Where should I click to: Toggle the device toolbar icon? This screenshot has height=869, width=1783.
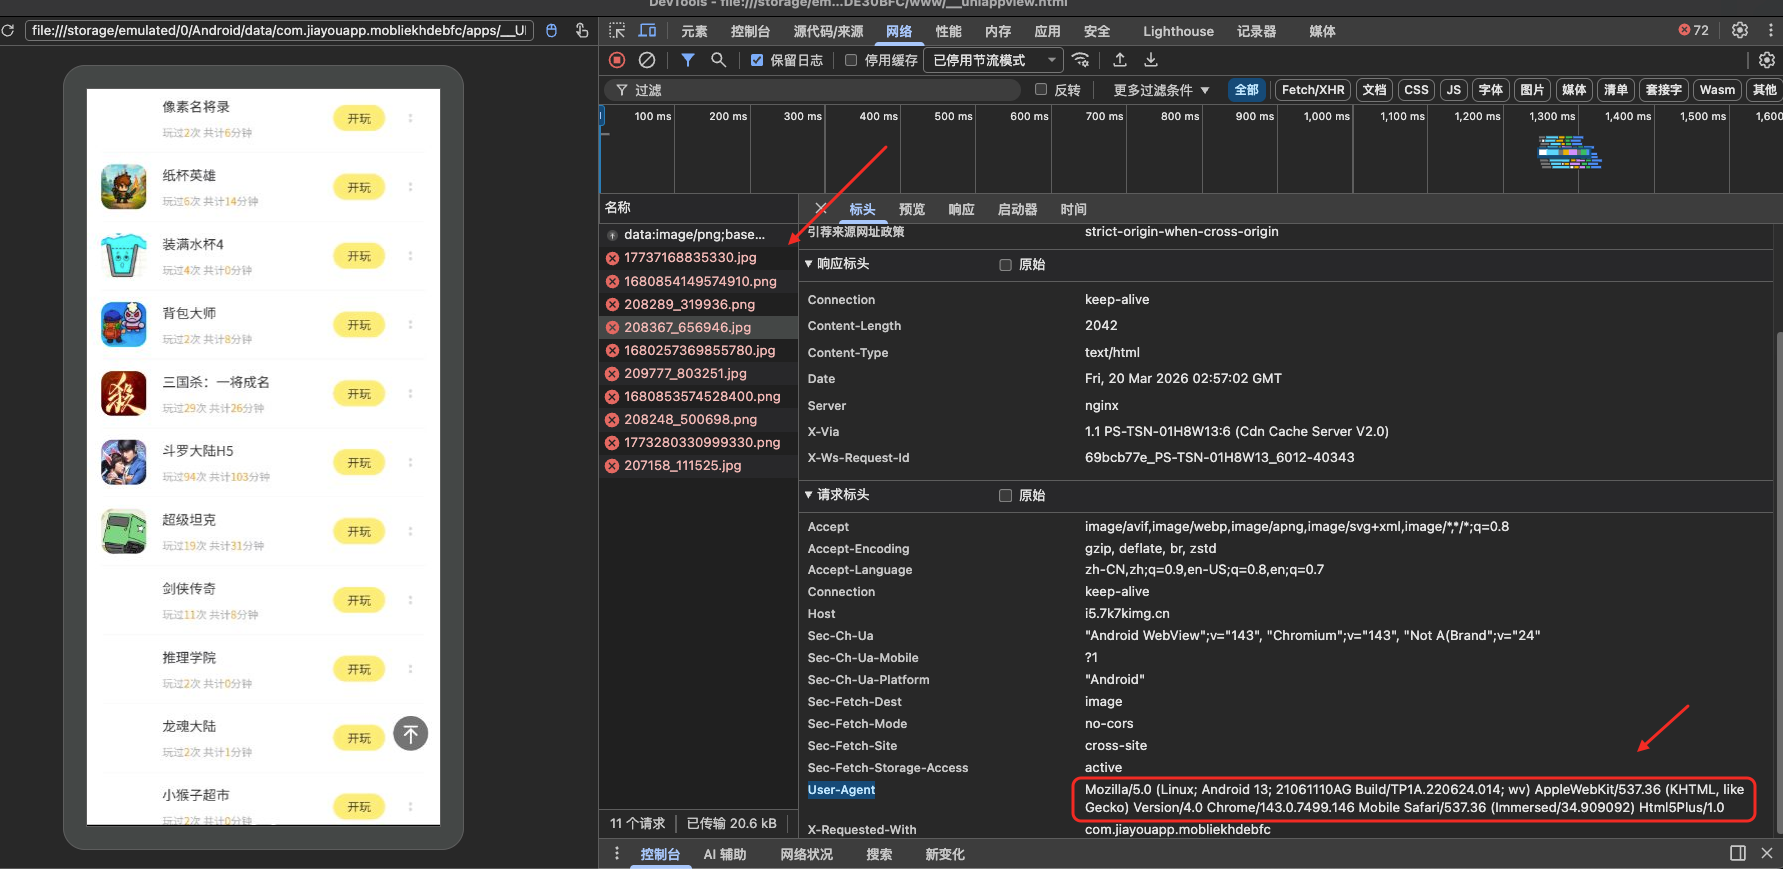point(648,31)
